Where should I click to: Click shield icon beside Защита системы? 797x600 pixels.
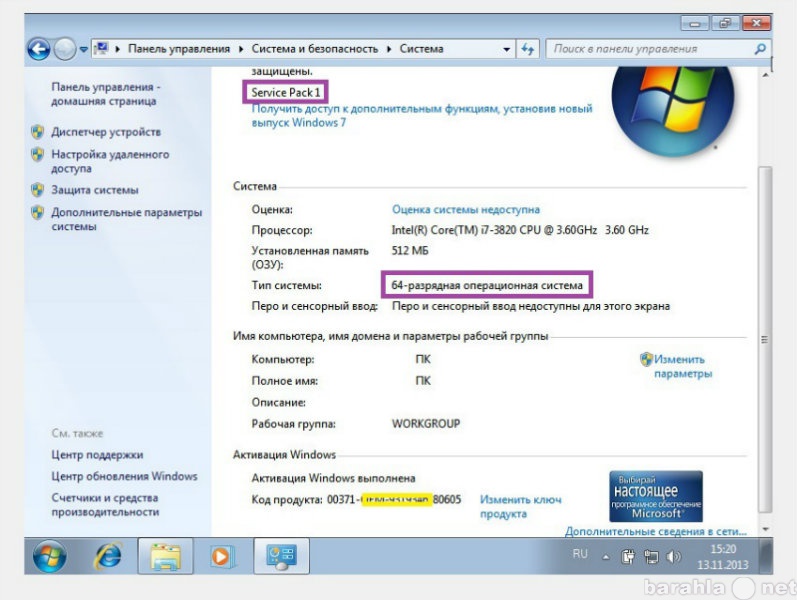[38, 190]
